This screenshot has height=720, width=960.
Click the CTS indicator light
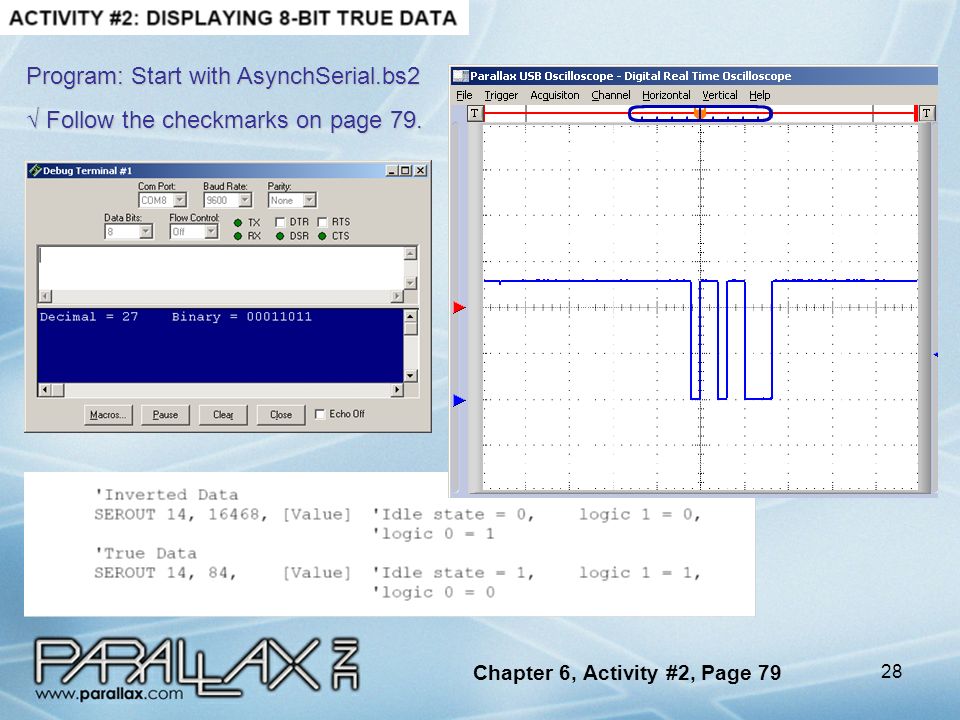click(x=322, y=236)
